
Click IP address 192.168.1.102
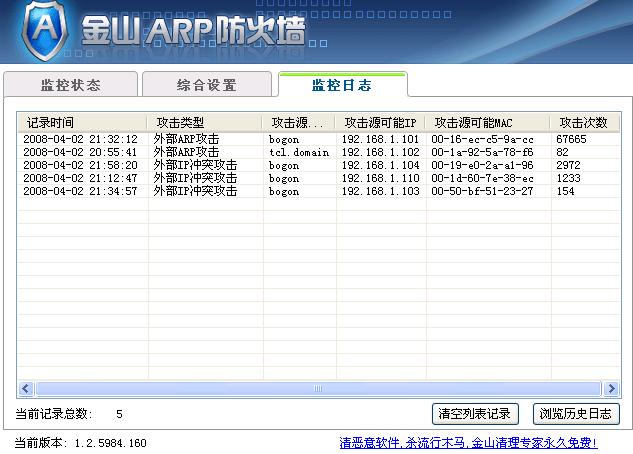[380, 152]
